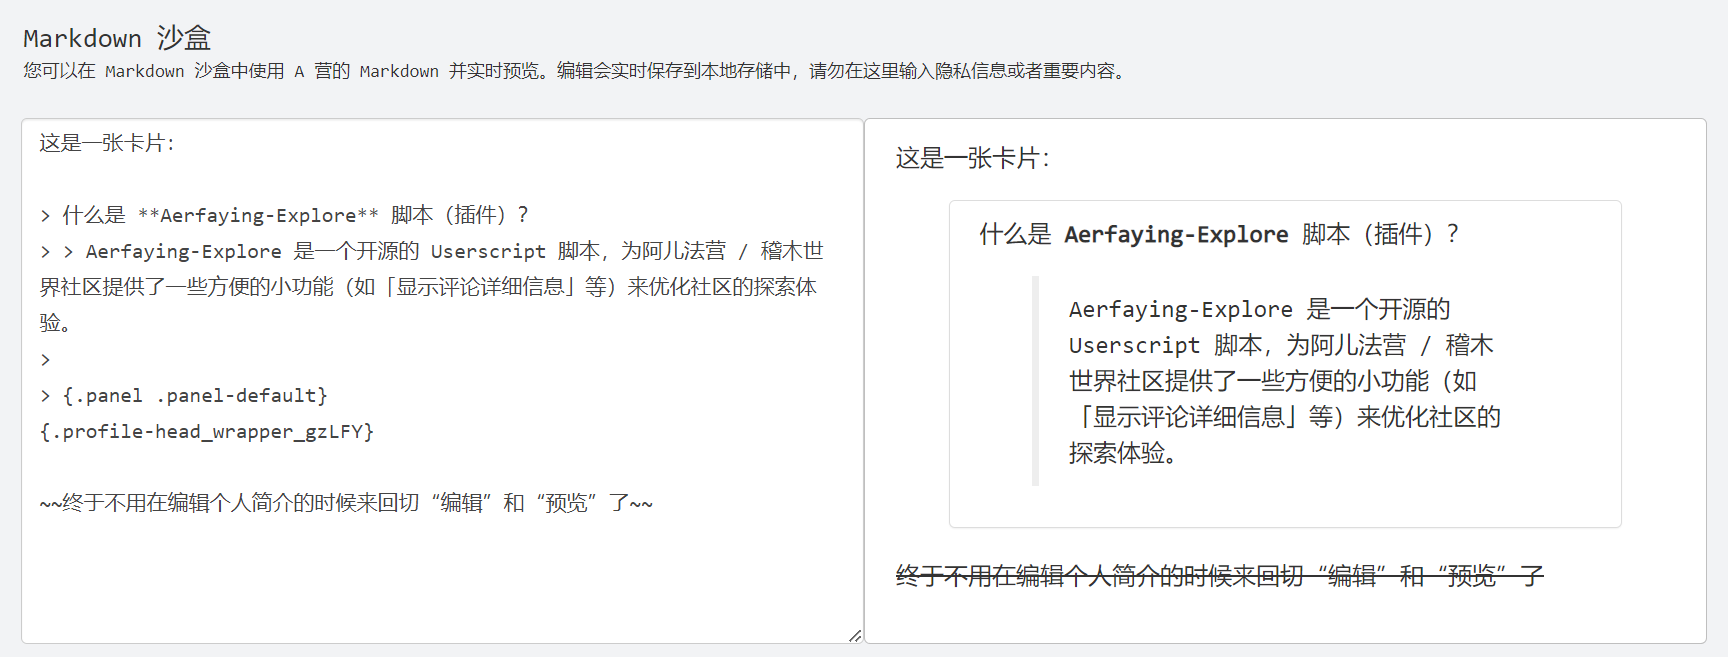Click "{.panel .panel-default}" in the editor
The width and height of the screenshot is (1728, 657).
coord(195,395)
